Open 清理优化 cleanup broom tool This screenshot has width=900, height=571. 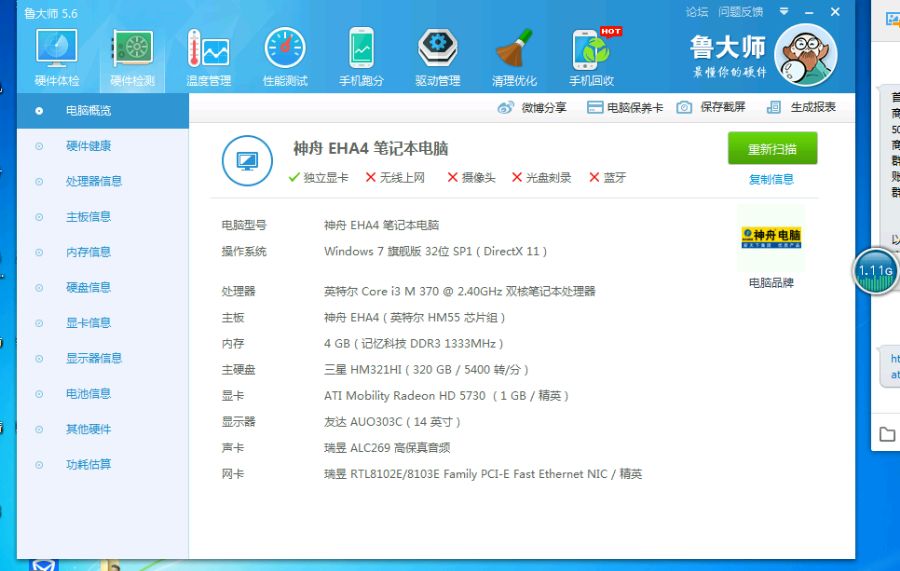tap(514, 57)
